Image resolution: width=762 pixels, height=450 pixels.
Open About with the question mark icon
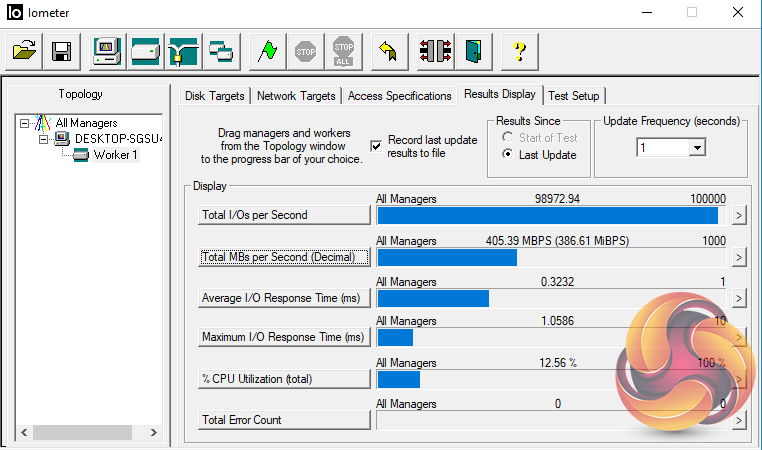click(x=519, y=50)
